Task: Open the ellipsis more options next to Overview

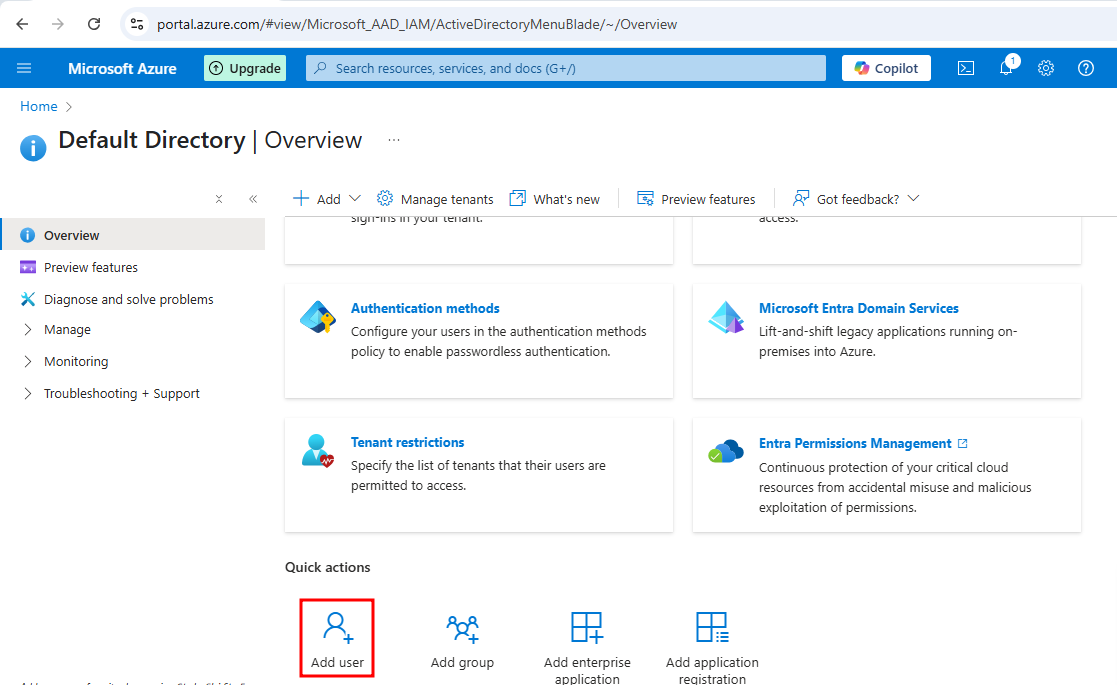Action: tap(394, 140)
